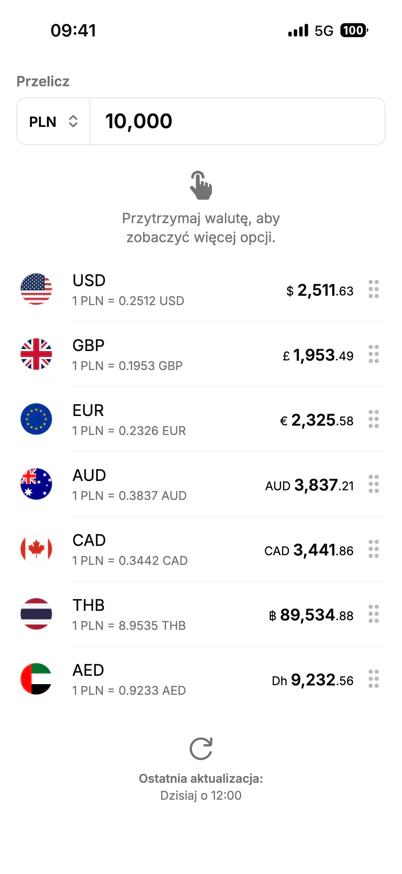Click the 10,000 amount input field

pyautogui.click(x=237, y=122)
